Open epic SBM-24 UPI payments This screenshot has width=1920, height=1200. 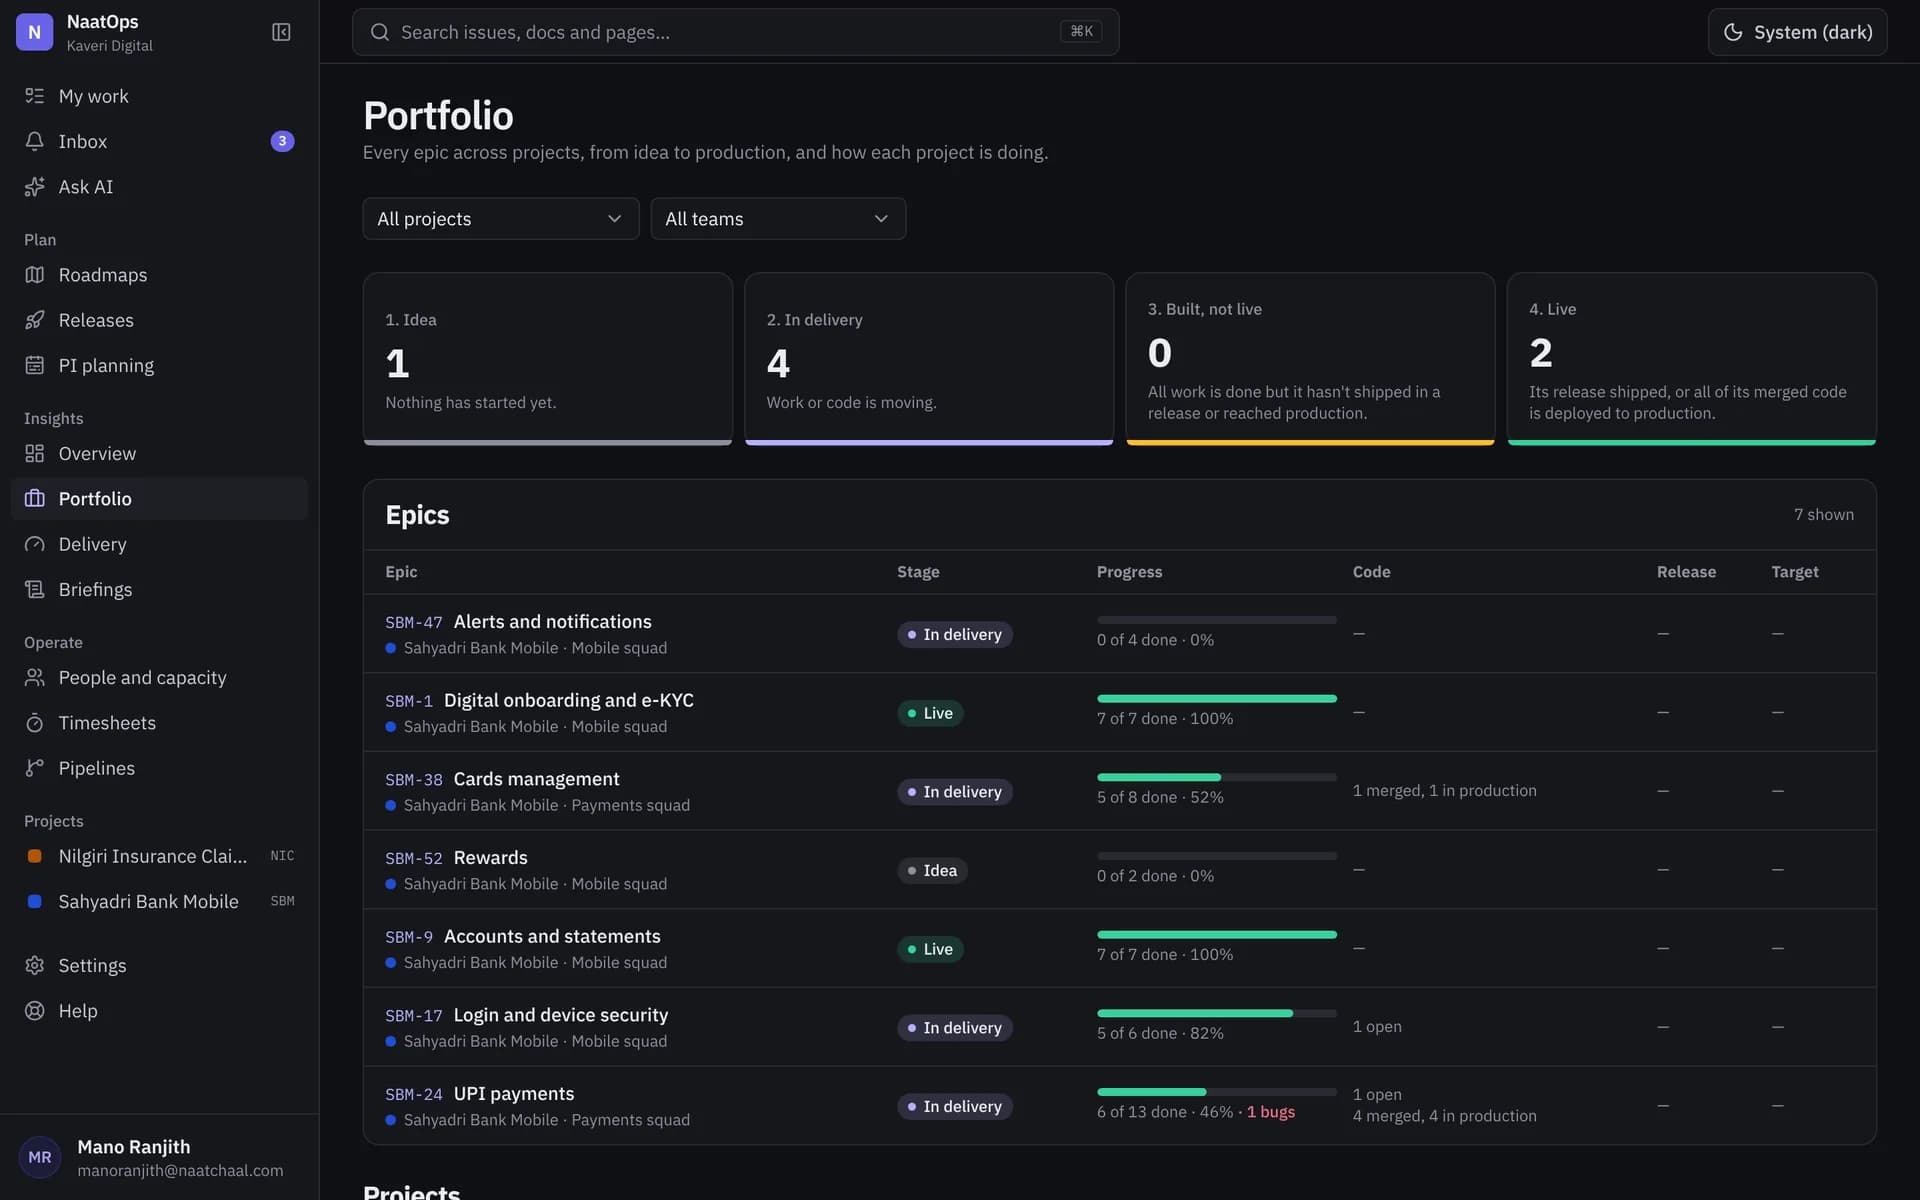pos(480,1094)
